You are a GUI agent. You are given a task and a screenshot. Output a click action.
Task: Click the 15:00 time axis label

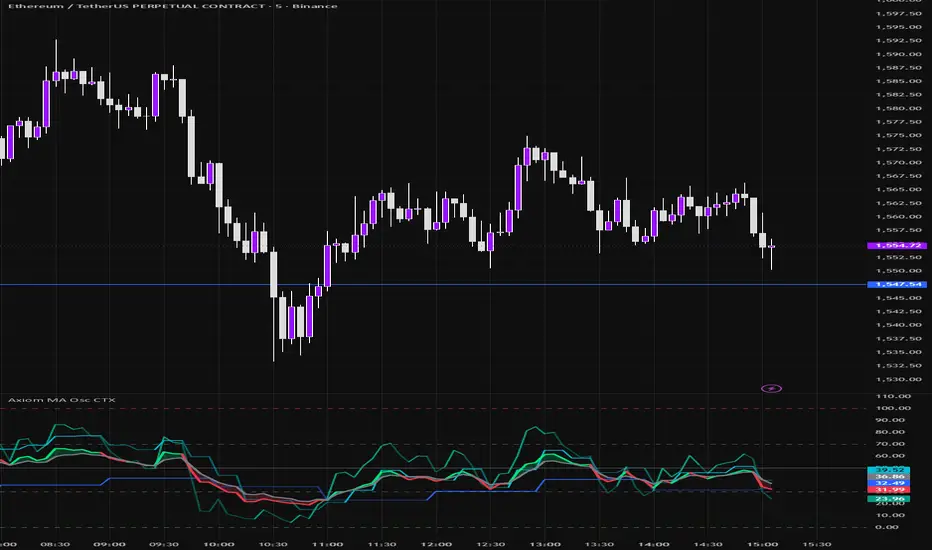(x=763, y=544)
